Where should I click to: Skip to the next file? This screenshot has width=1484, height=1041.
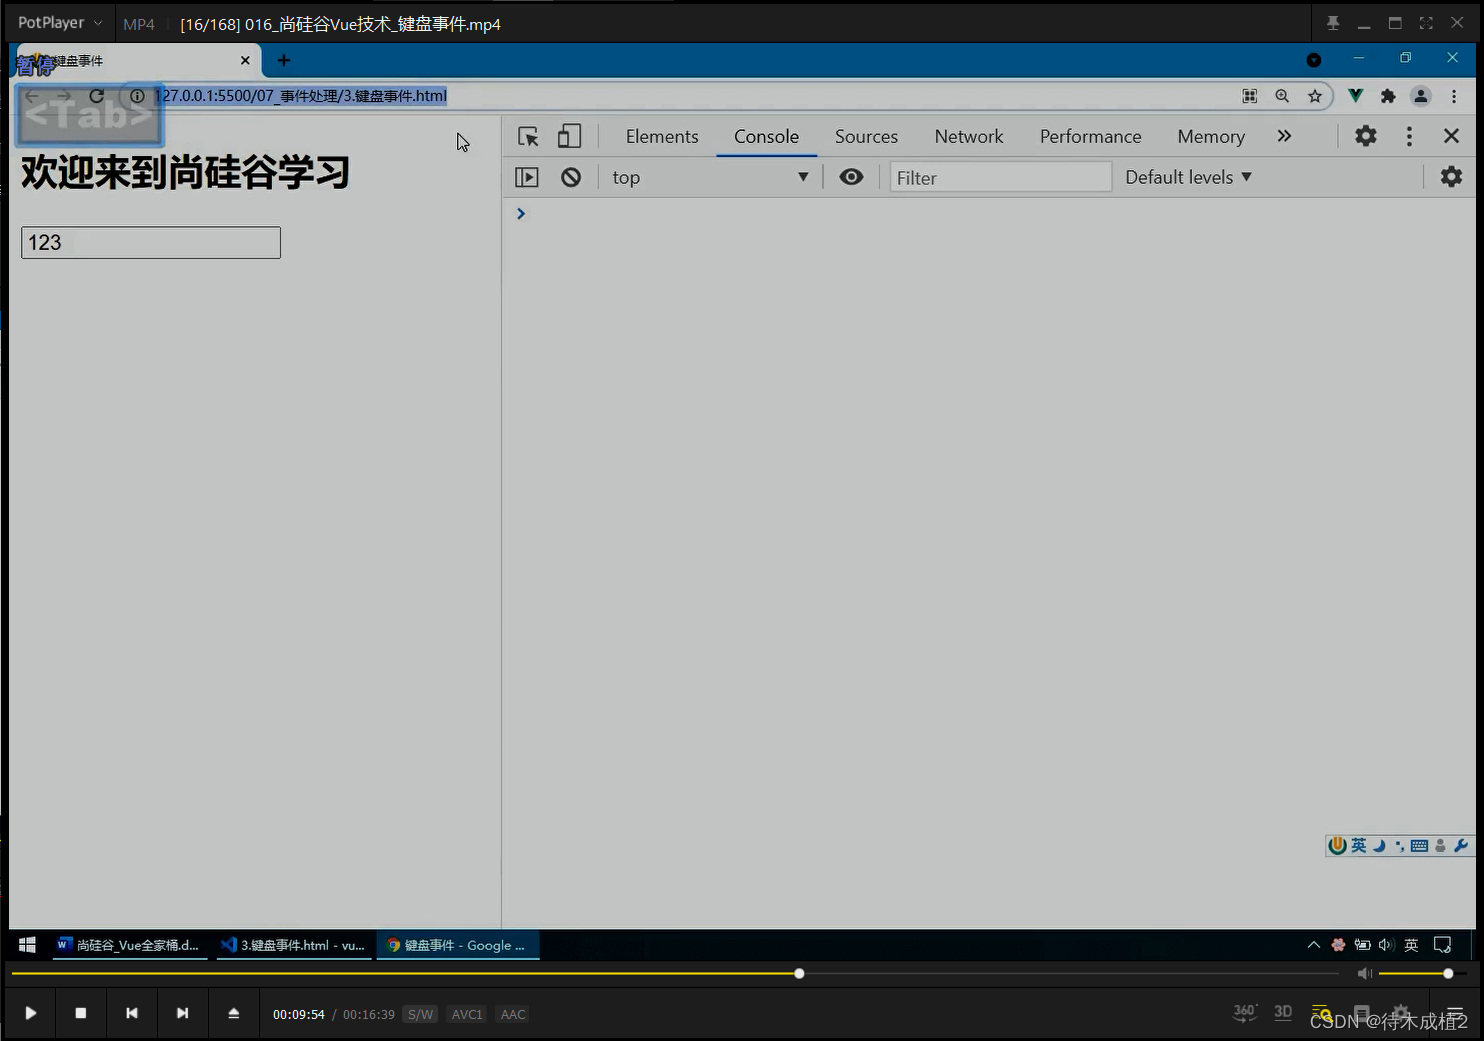coord(182,1013)
